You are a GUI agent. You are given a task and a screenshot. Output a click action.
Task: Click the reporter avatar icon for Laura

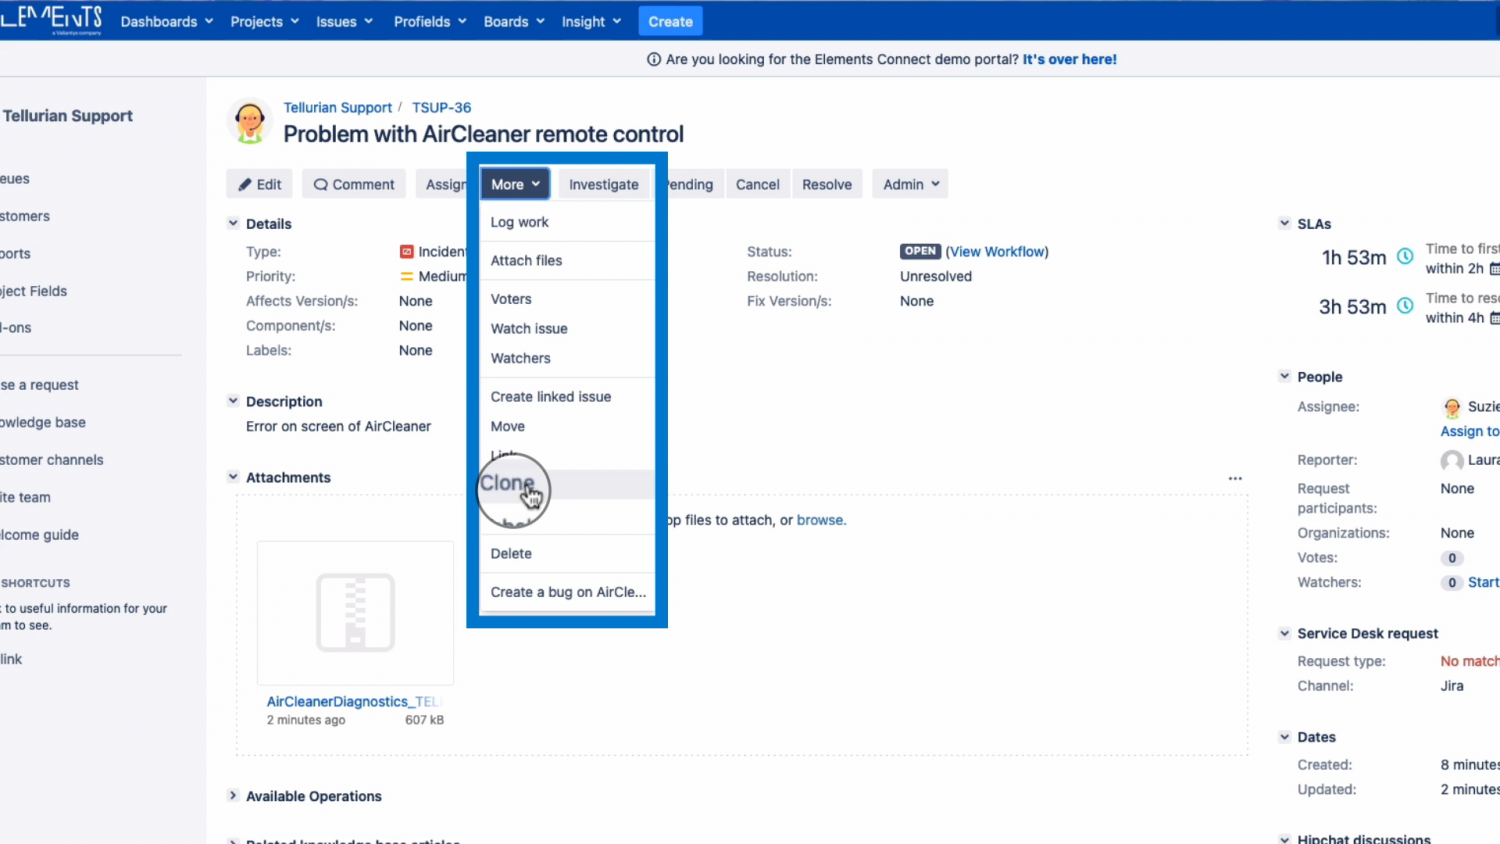(x=1452, y=460)
